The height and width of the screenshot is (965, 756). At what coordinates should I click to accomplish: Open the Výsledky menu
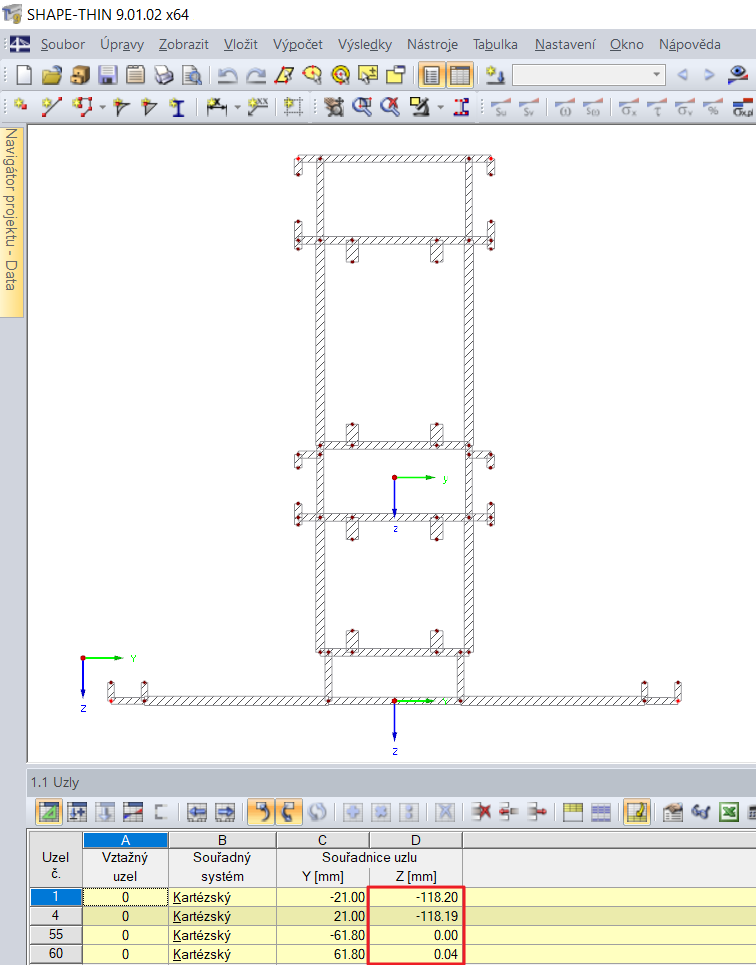(365, 44)
